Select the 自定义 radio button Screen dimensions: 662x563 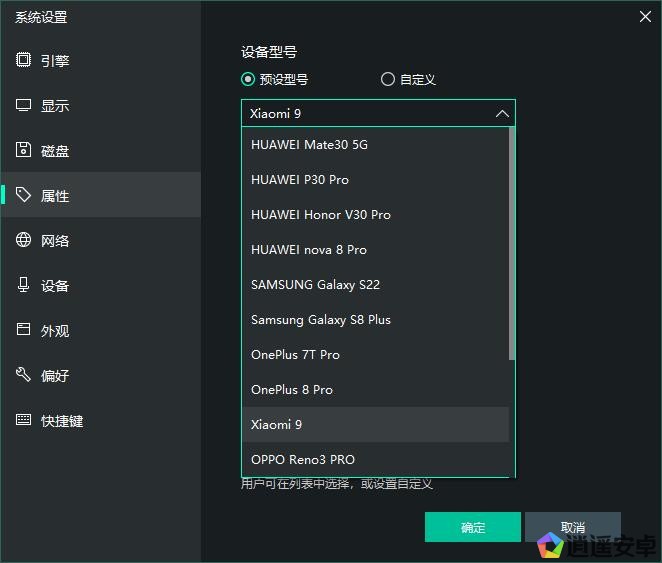[x=388, y=79]
